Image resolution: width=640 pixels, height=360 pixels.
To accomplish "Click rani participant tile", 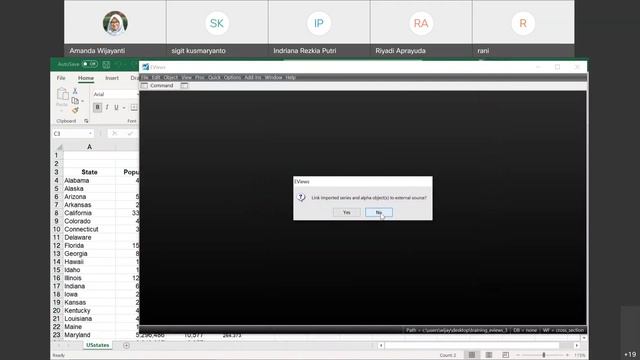I will click(x=523, y=29).
